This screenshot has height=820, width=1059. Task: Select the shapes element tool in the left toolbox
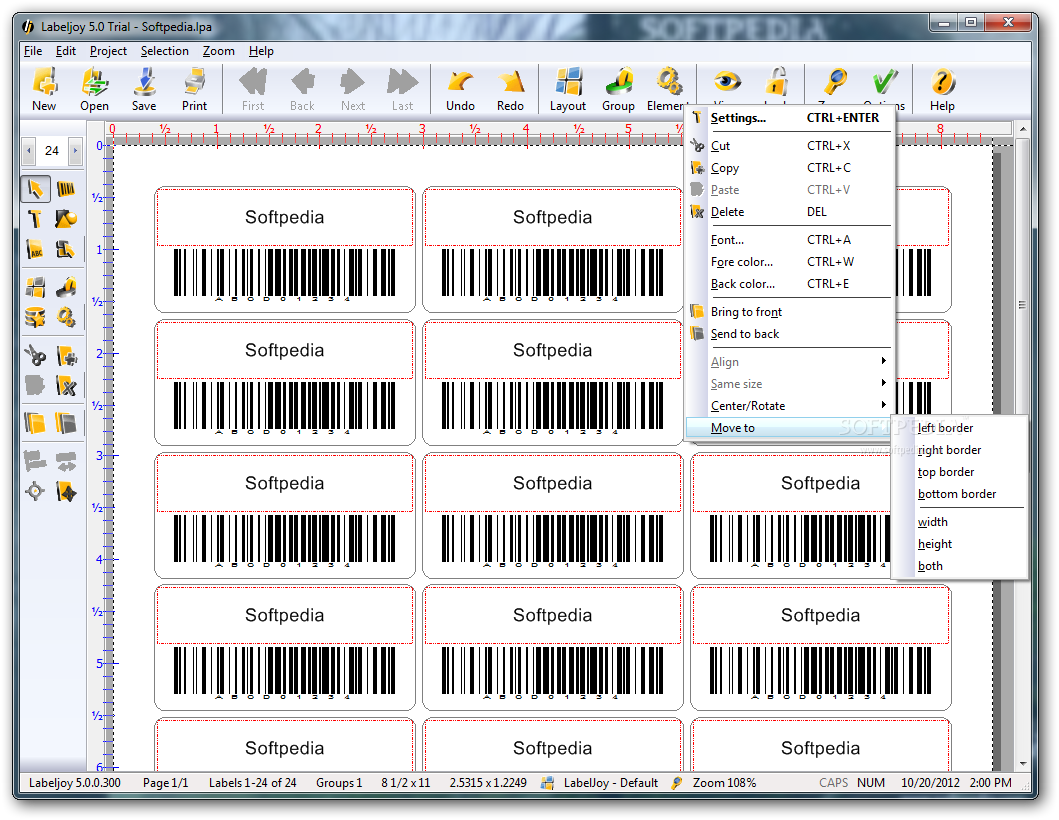coord(66,219)
